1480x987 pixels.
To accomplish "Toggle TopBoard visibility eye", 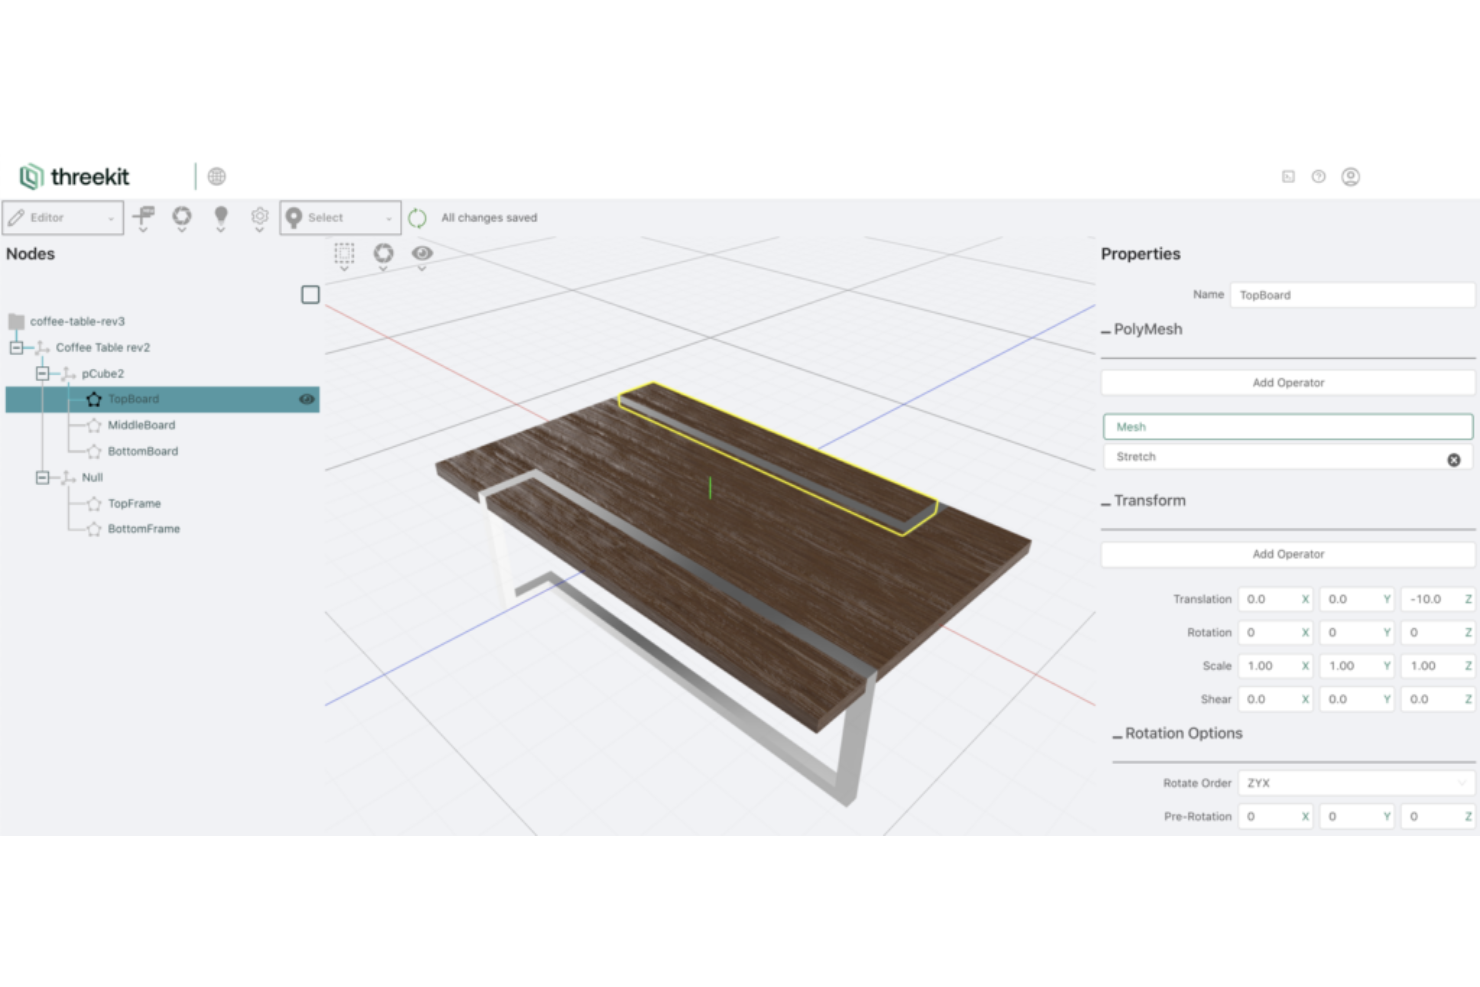I will click(307, 399).
